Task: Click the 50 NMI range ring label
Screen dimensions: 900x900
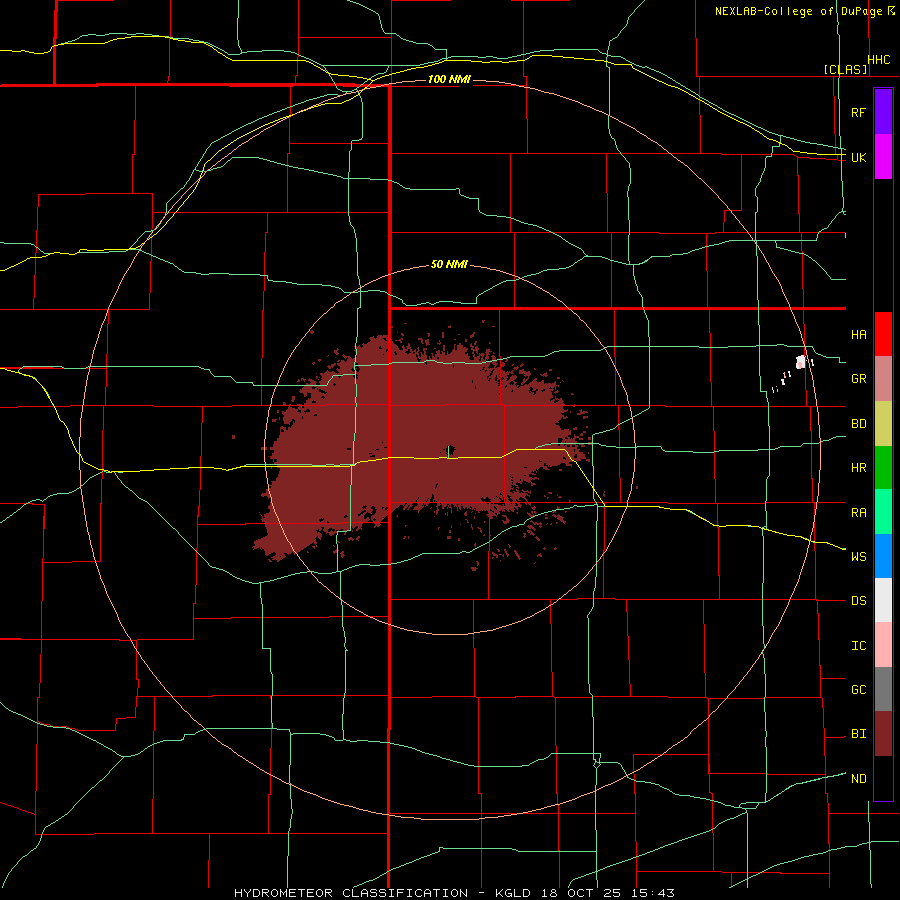Action: [449, 264]
